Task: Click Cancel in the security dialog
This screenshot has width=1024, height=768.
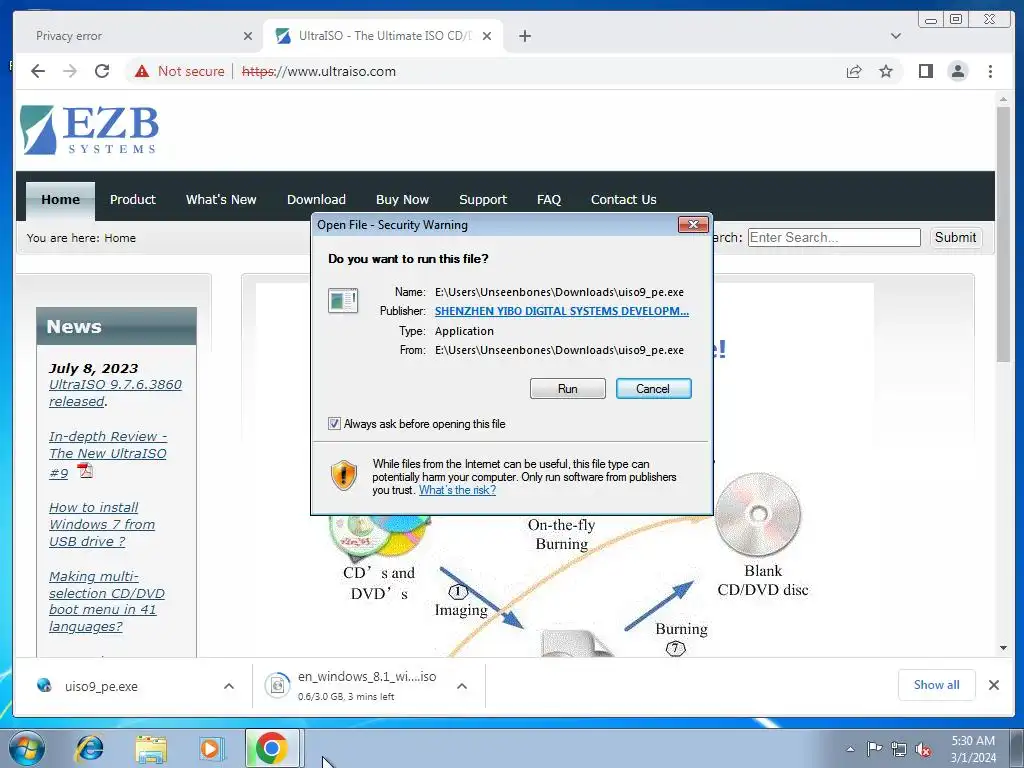Action: click(653, 389)
